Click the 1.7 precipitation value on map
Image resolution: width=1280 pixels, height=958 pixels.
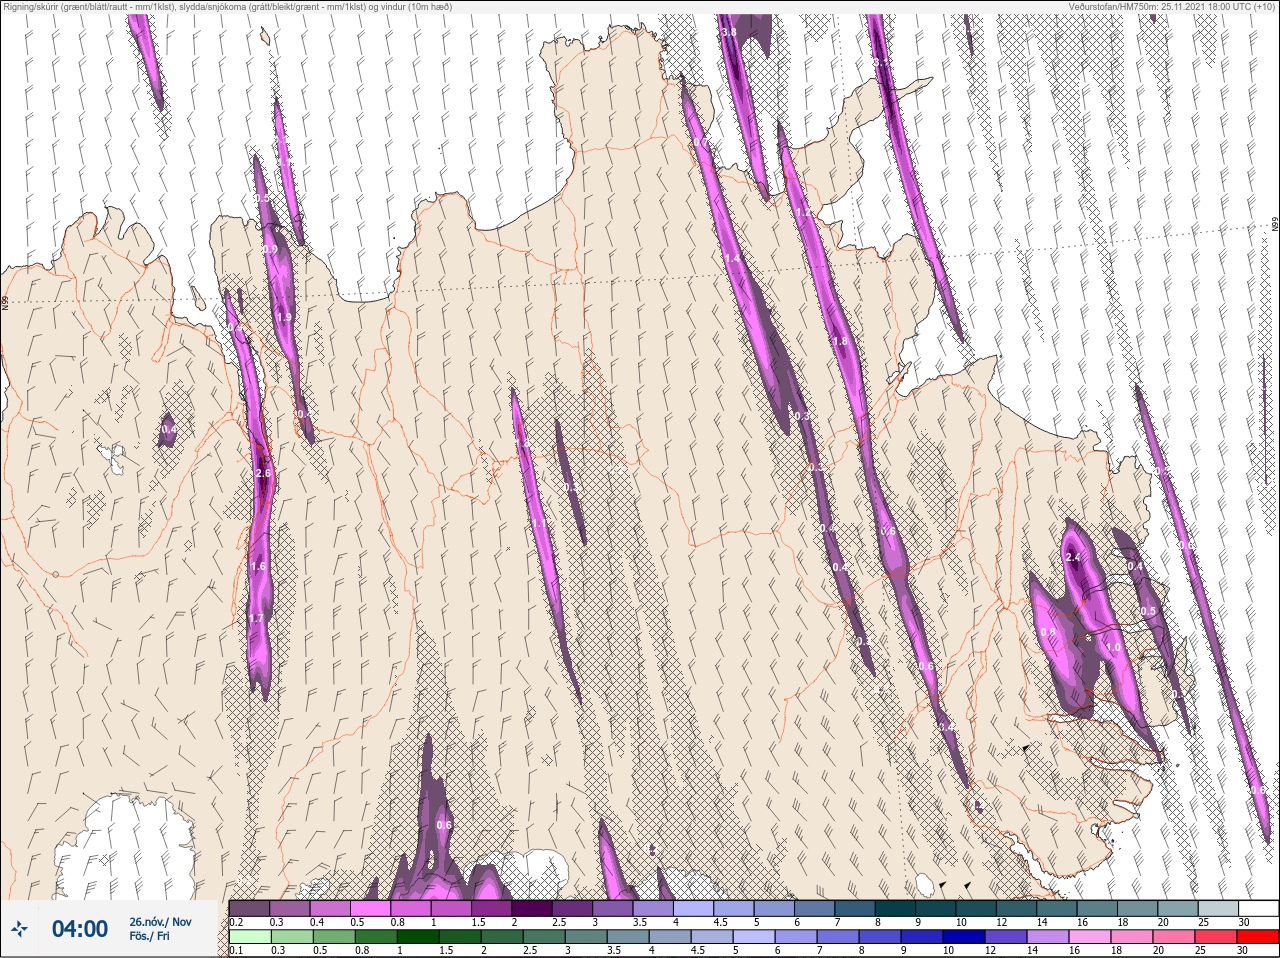(x=257, y=618)
